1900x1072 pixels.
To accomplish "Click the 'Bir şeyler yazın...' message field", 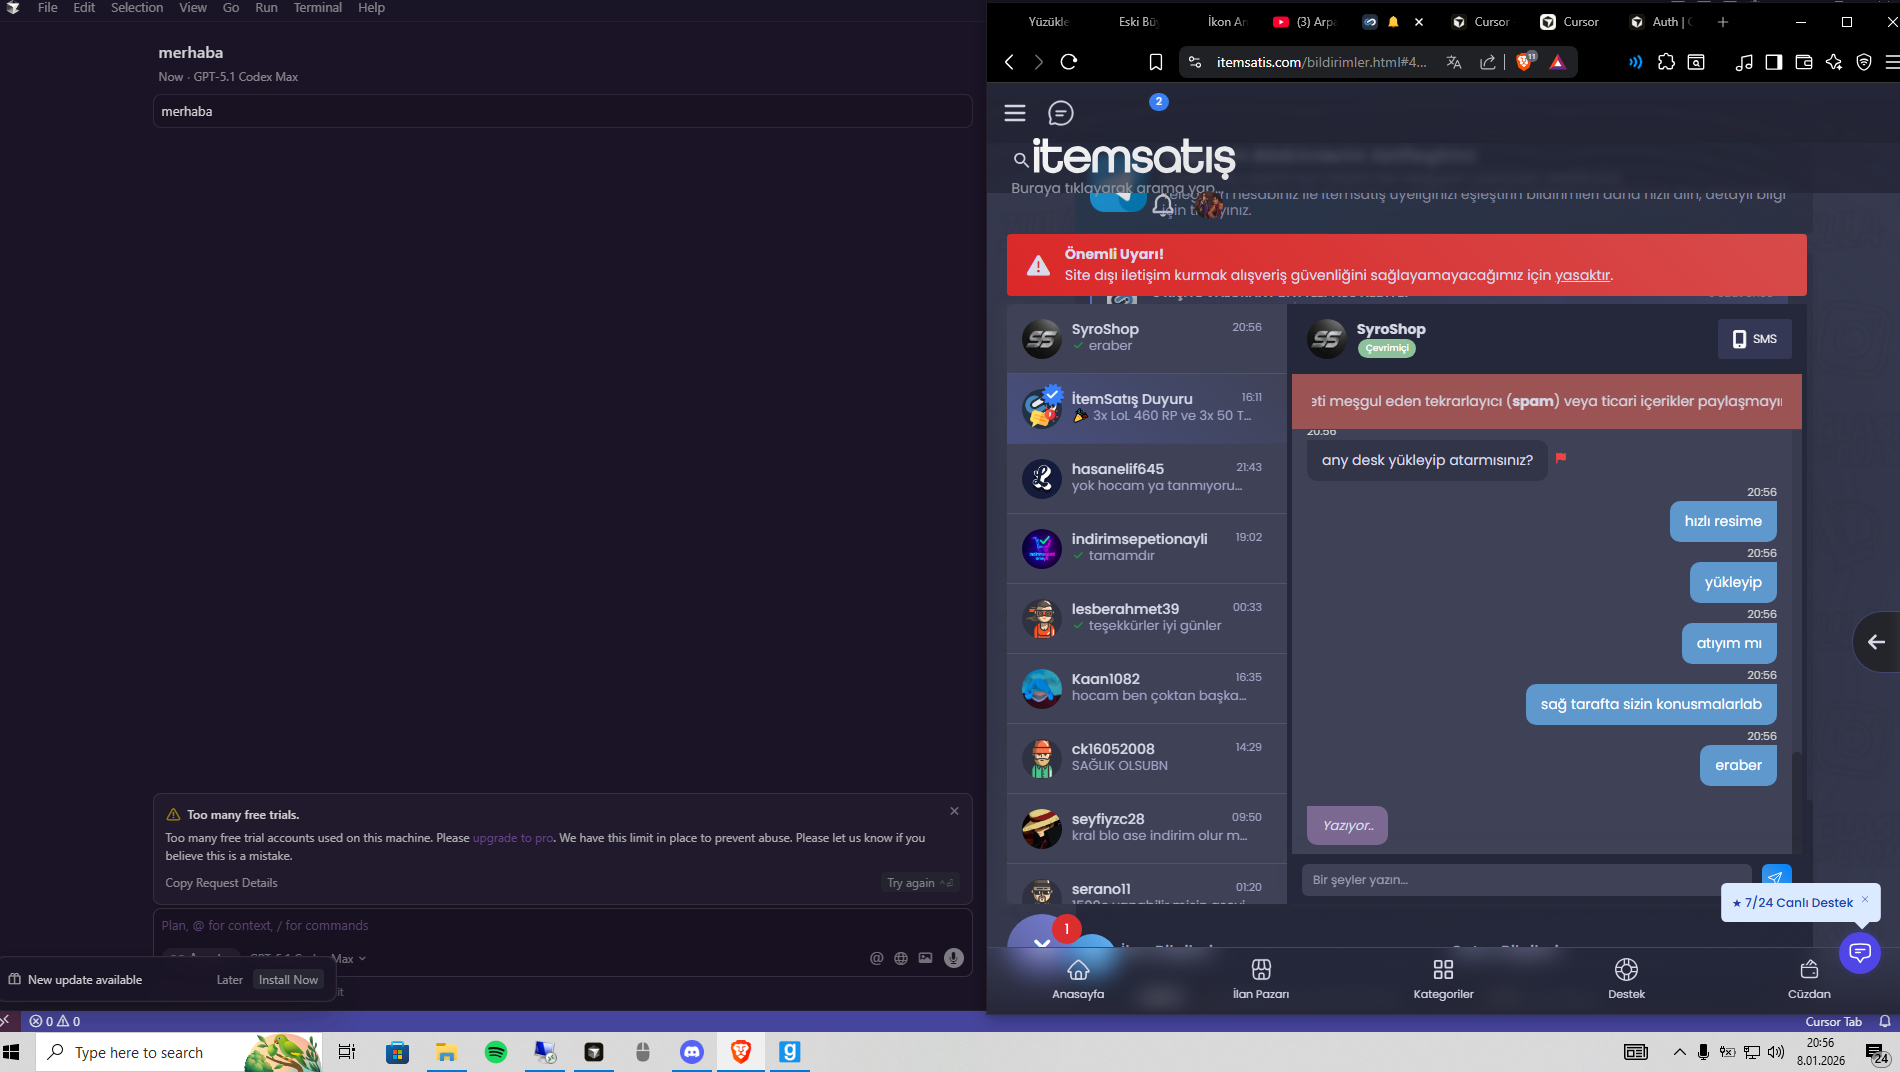I will (x=1526, y=880).
